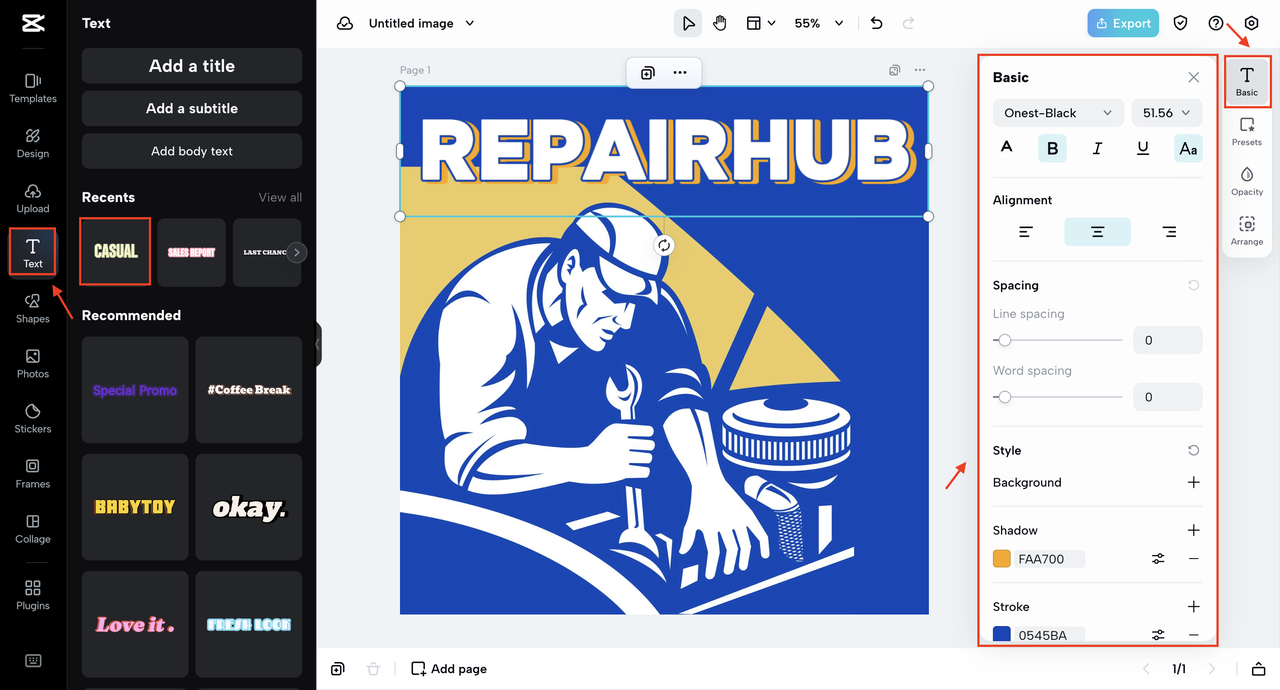The image size is (1280, 690).
Task: Open the Shapes sidebar panel
Action: click(33, 308)
